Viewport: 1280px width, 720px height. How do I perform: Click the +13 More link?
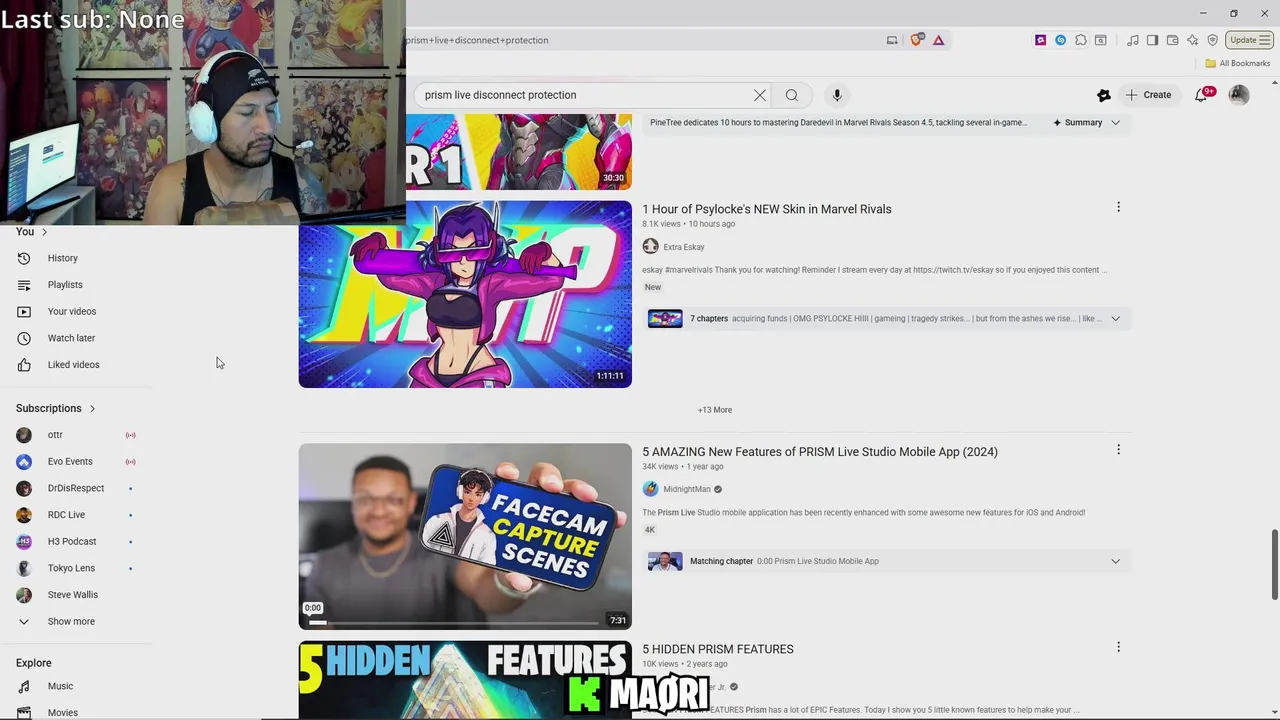tap(715, 410)
